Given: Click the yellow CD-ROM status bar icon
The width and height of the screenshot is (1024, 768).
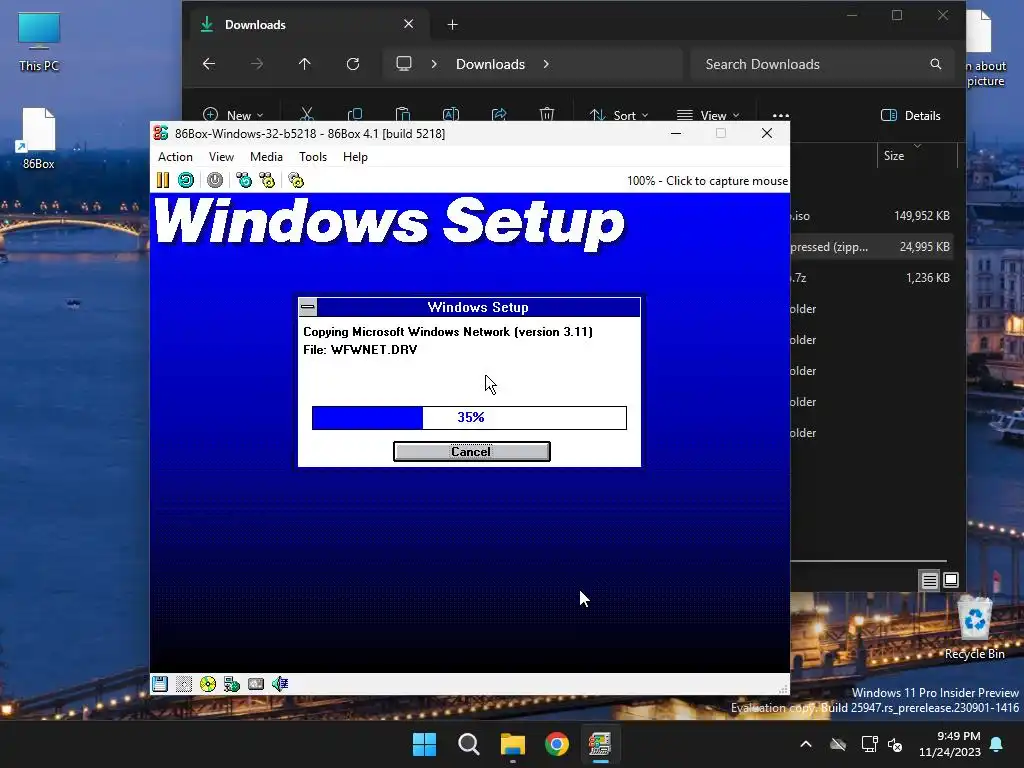Looking at the screenshot, I should pos(208,684).
